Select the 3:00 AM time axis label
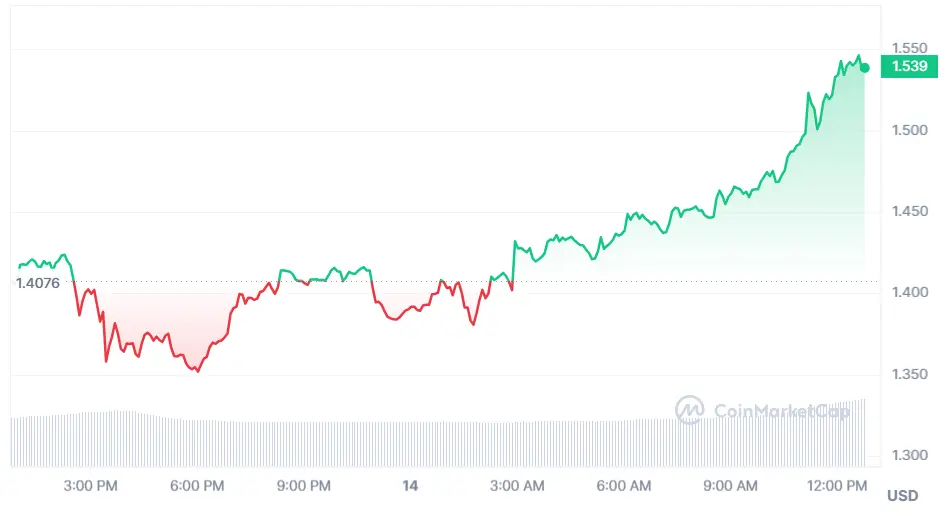 tap(517, 486)
